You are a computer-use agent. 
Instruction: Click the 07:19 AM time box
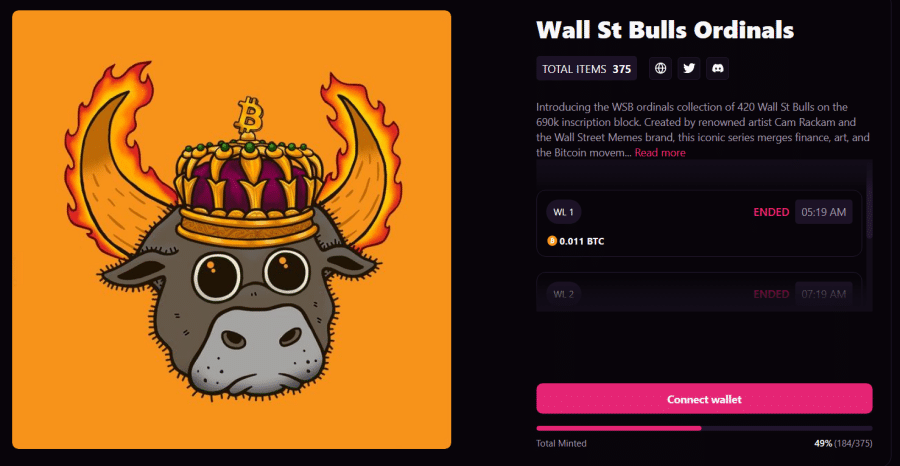(824, 294)
